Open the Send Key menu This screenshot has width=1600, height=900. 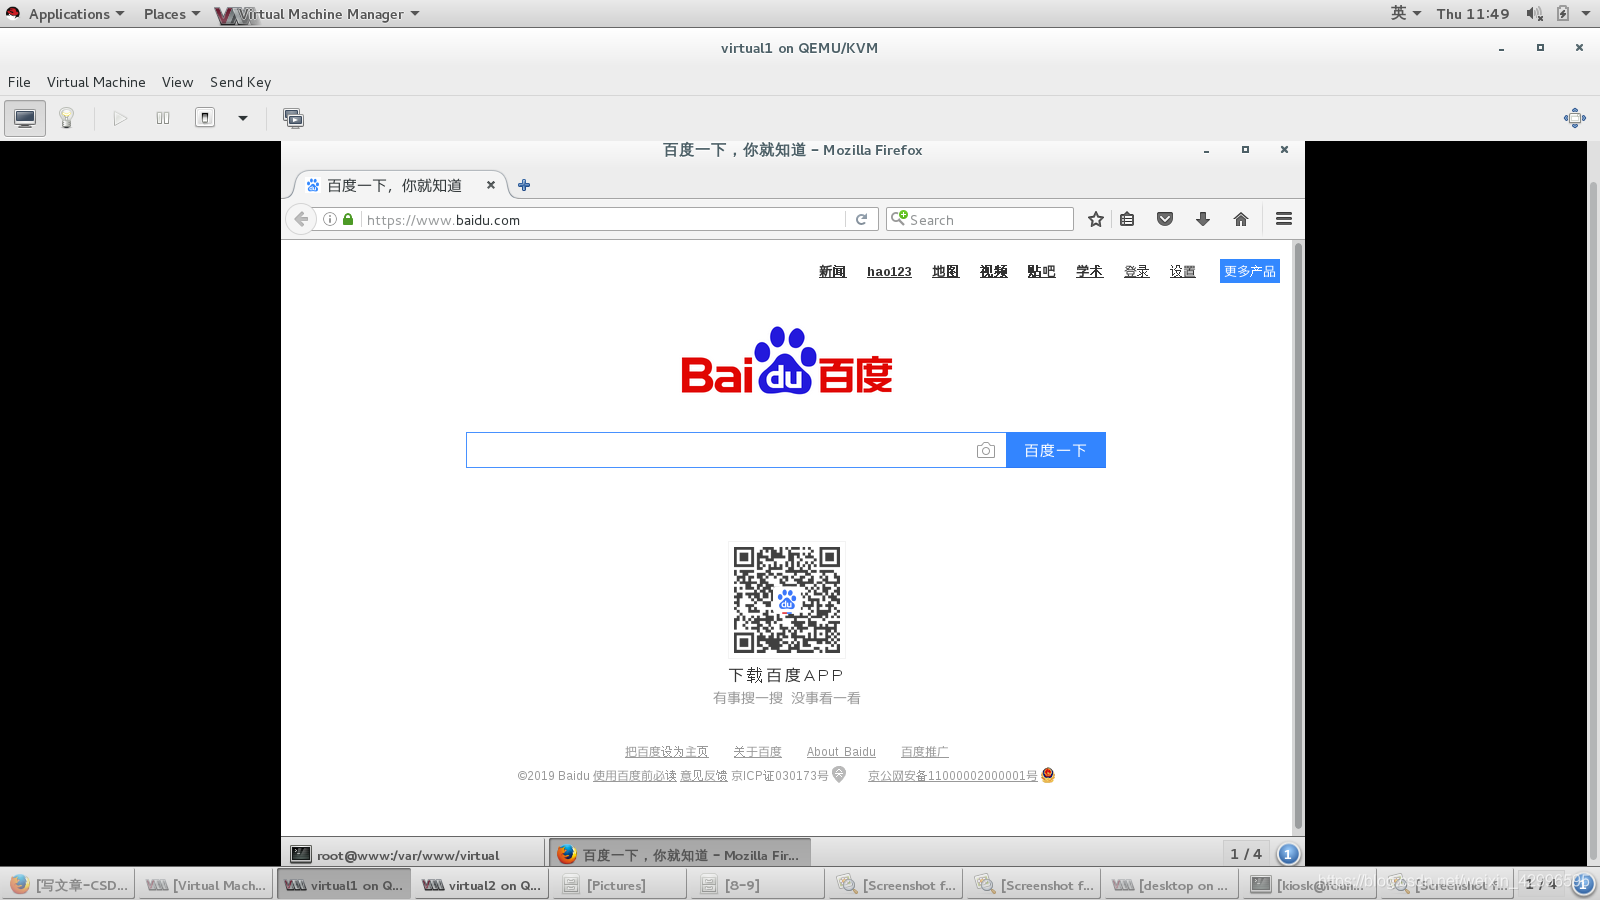[x=240, y=82]
